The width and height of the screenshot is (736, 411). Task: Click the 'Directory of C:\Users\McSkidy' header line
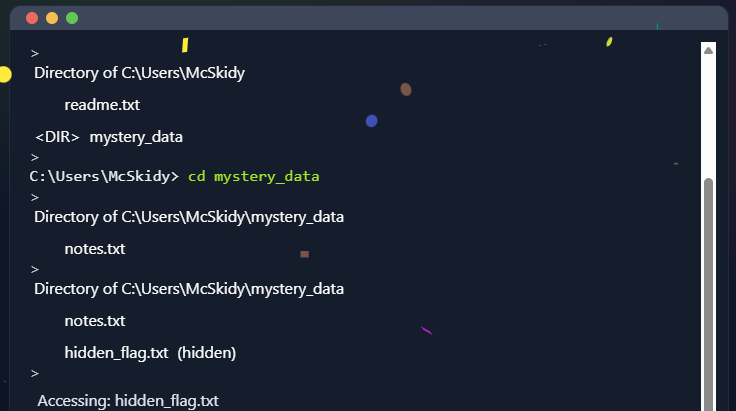coord(140,73)
